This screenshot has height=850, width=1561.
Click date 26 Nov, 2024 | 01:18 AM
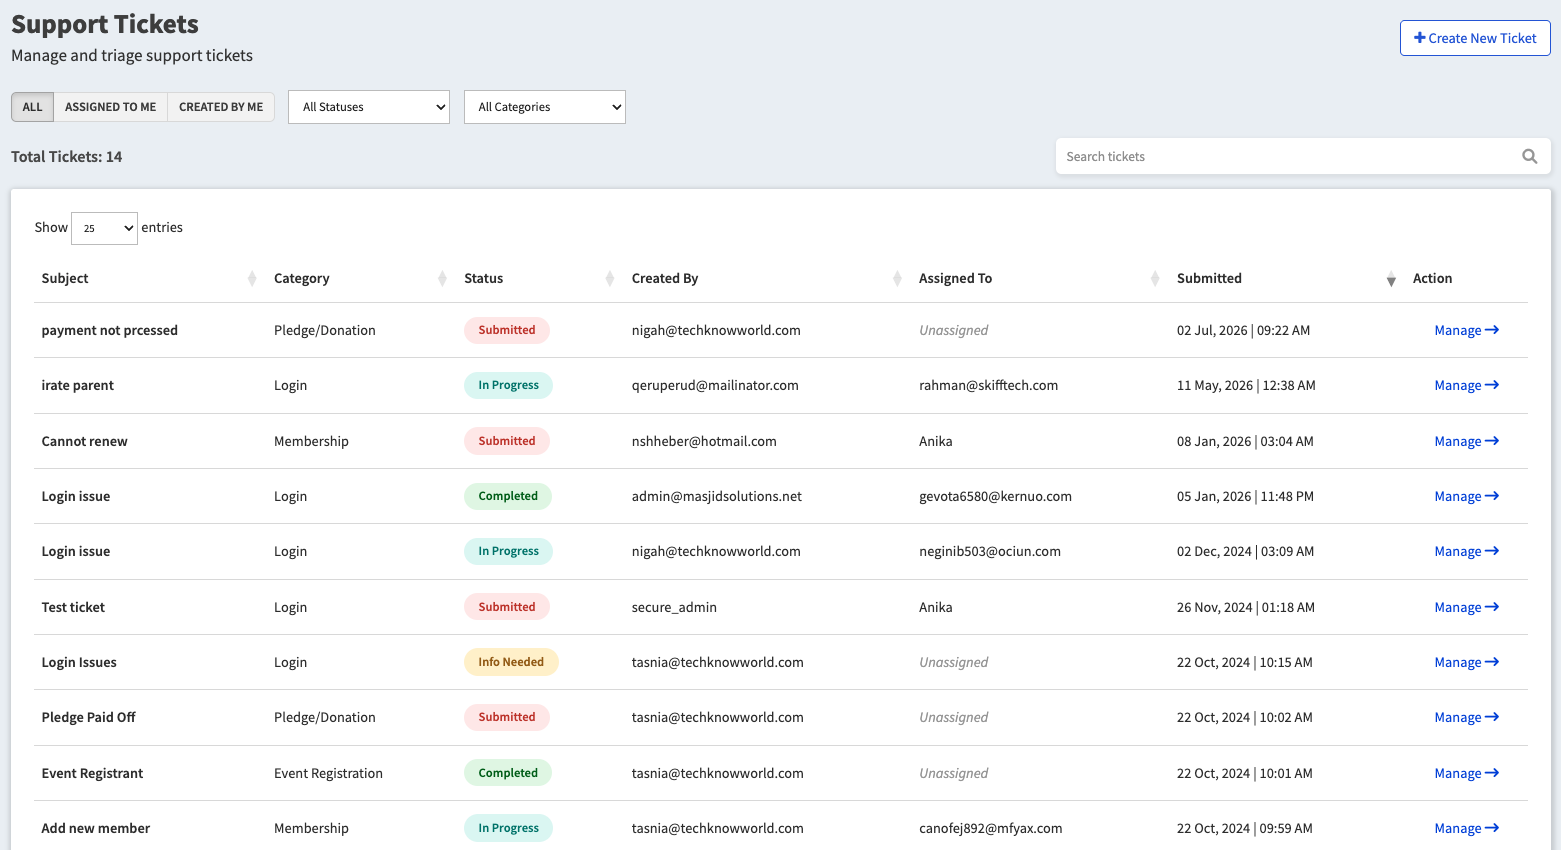pyautogui.click(x=1246, y=607)
